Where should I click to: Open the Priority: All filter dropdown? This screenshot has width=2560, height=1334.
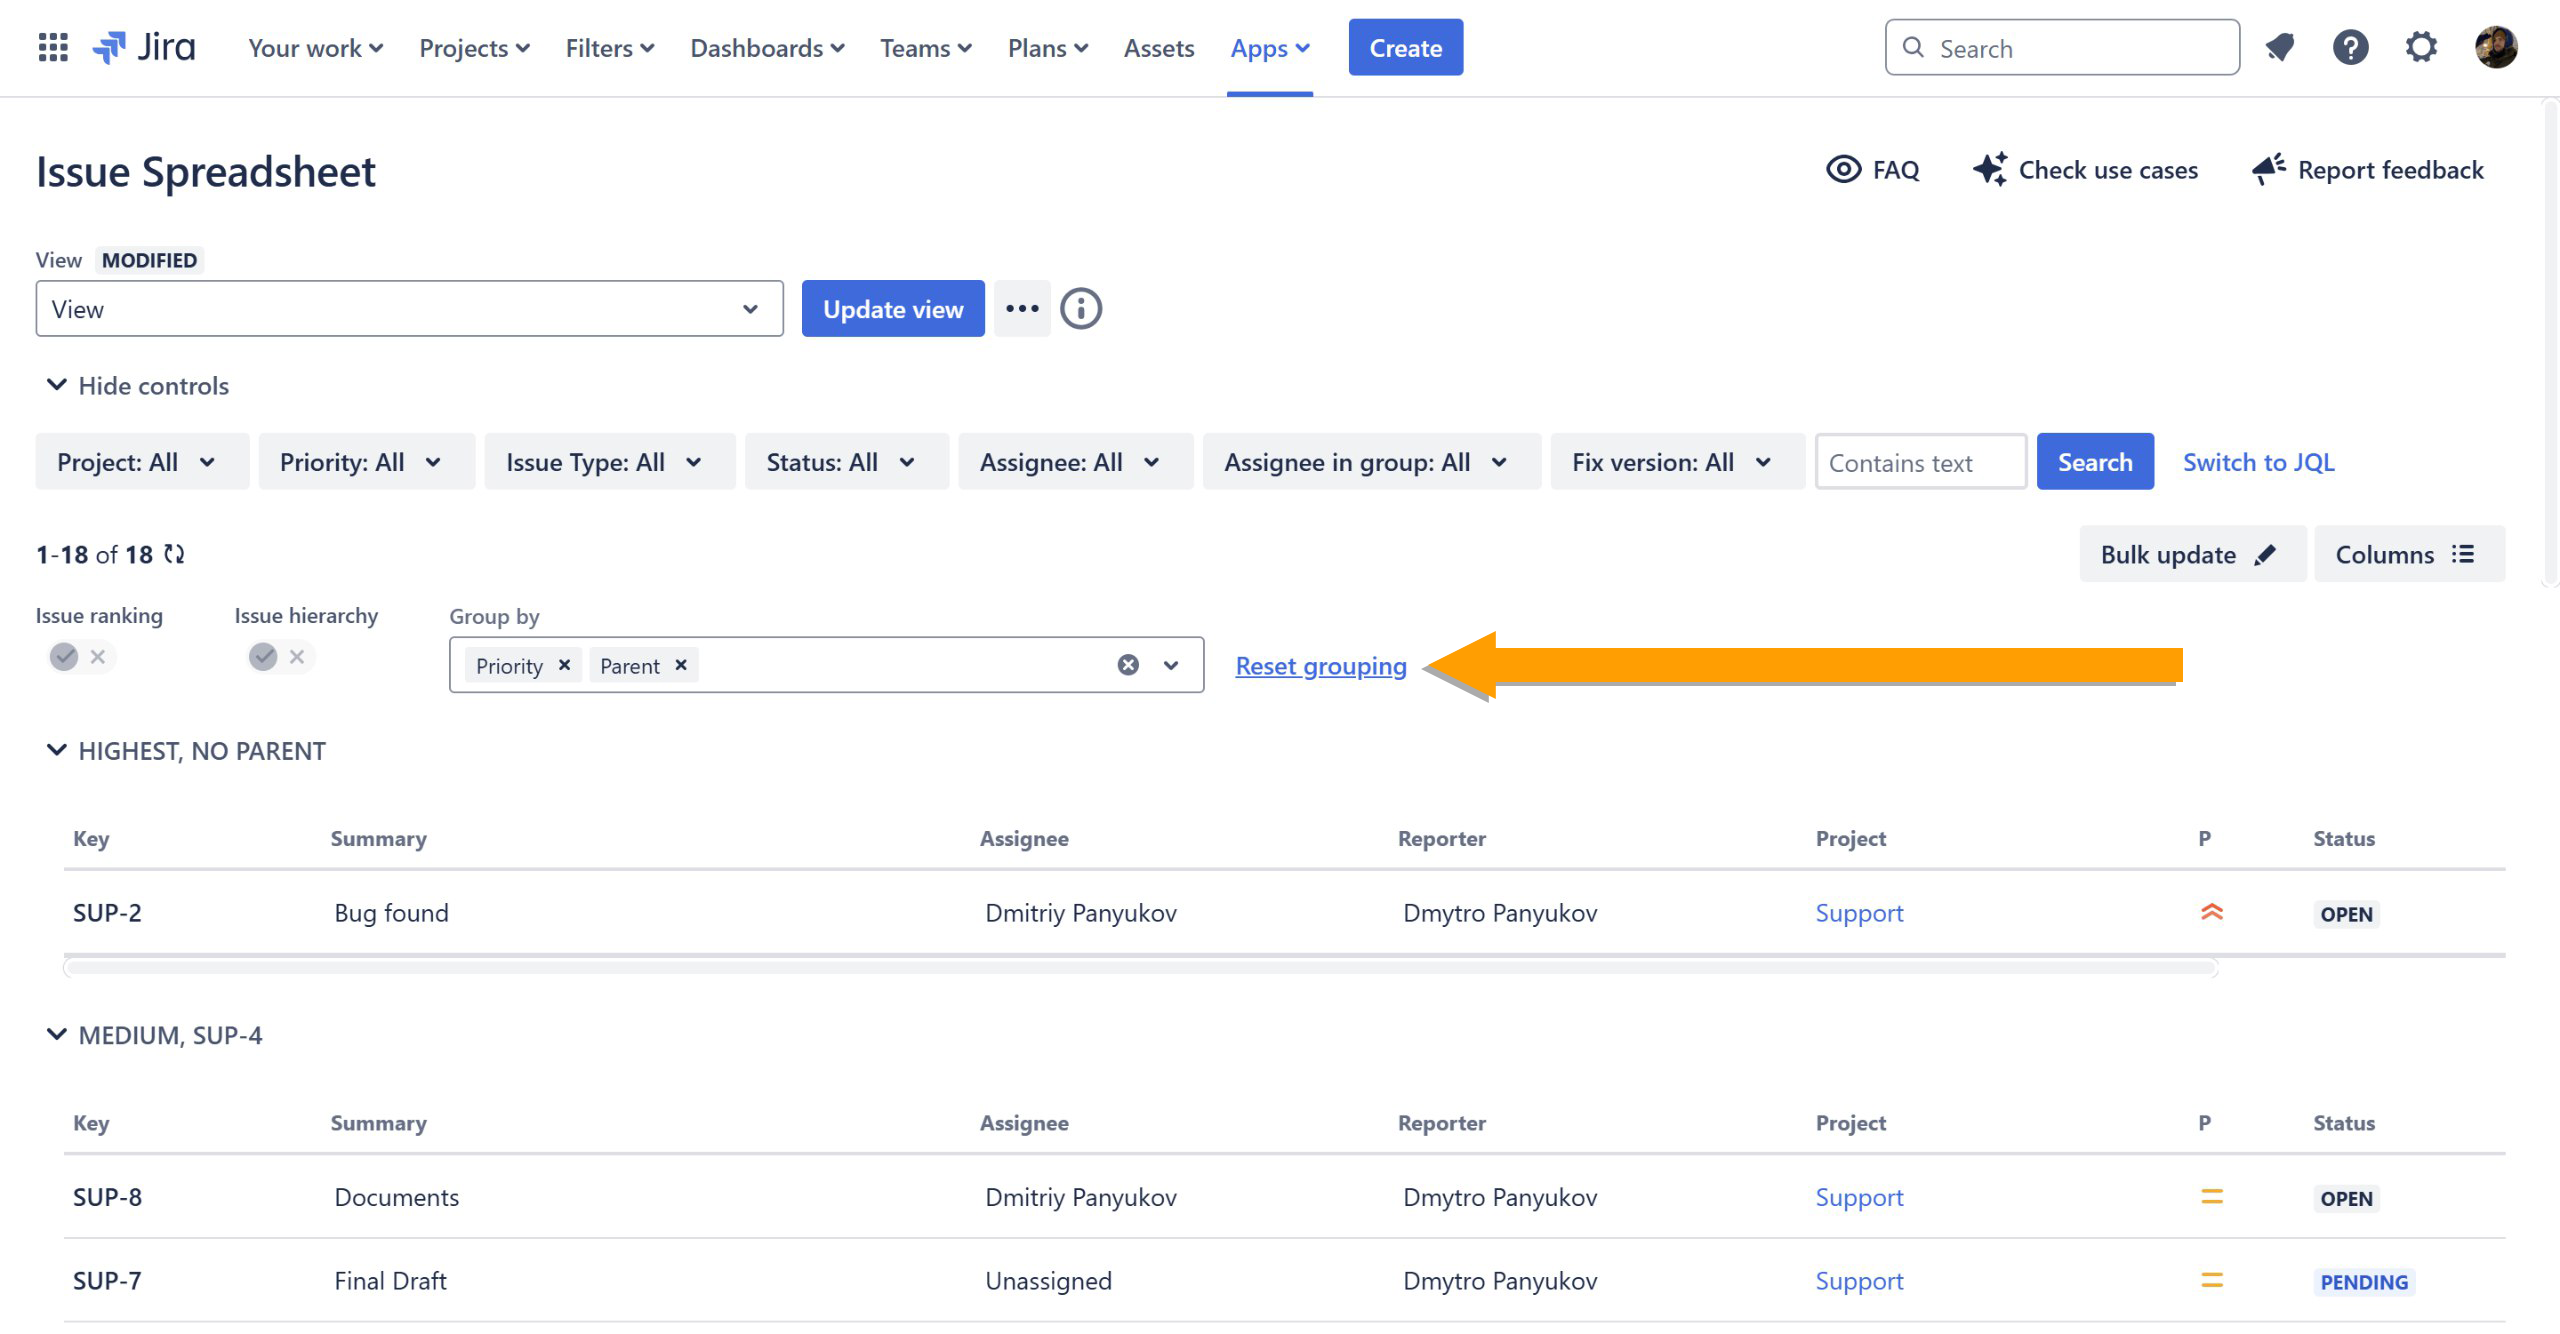364,462
